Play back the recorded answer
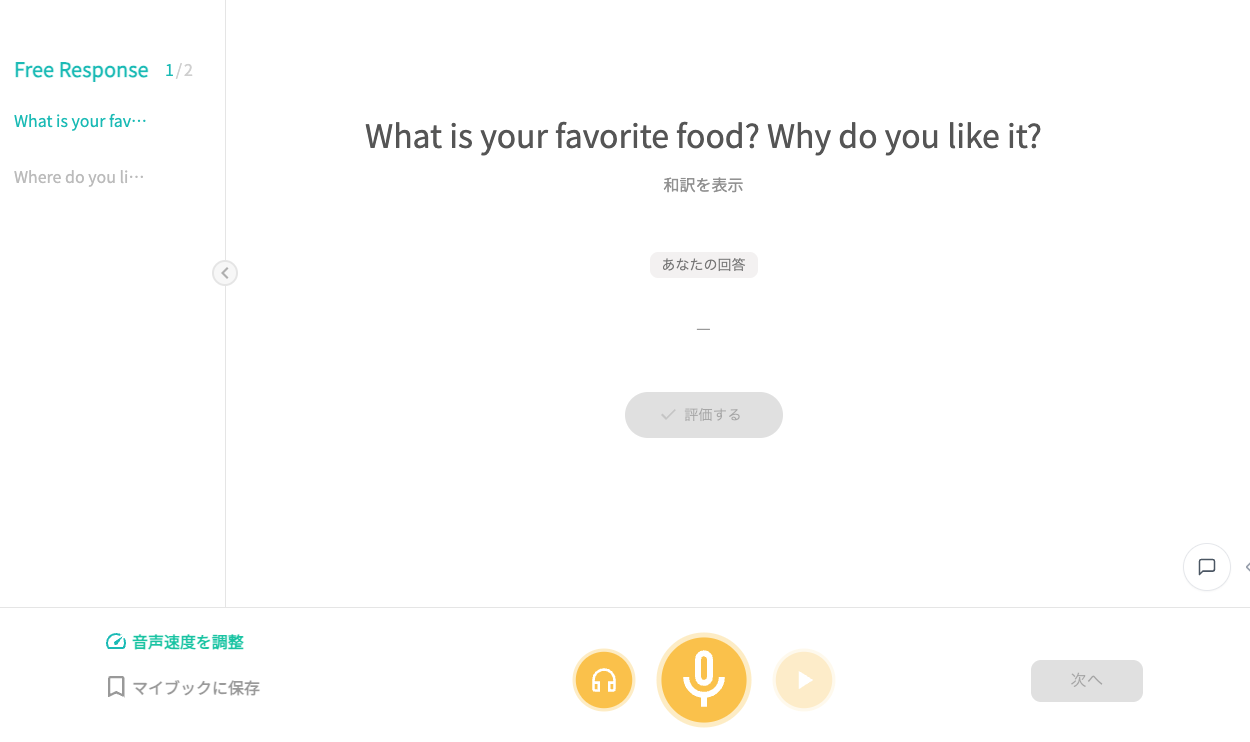 (x=804, y=681)
